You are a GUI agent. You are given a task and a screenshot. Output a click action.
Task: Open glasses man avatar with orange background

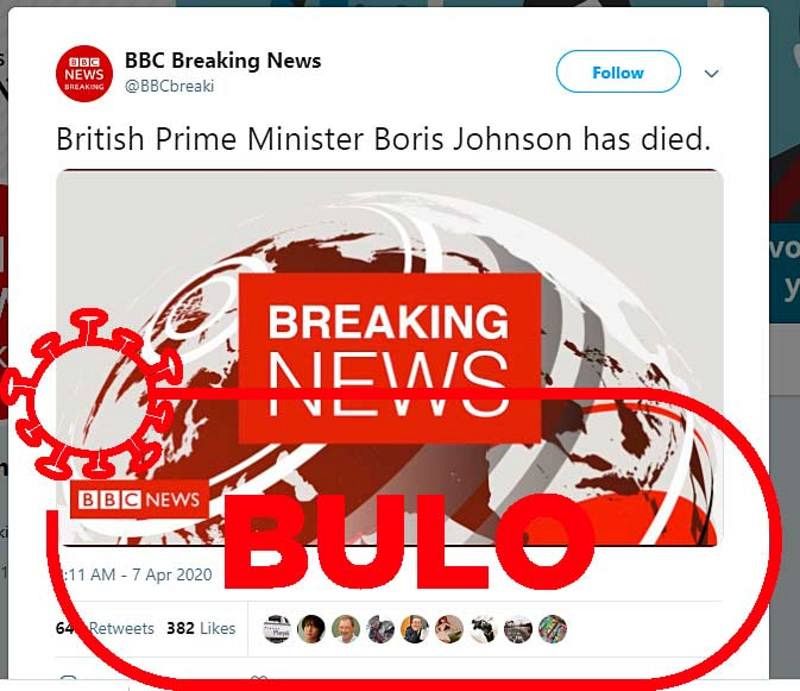[x=415, y=629]
